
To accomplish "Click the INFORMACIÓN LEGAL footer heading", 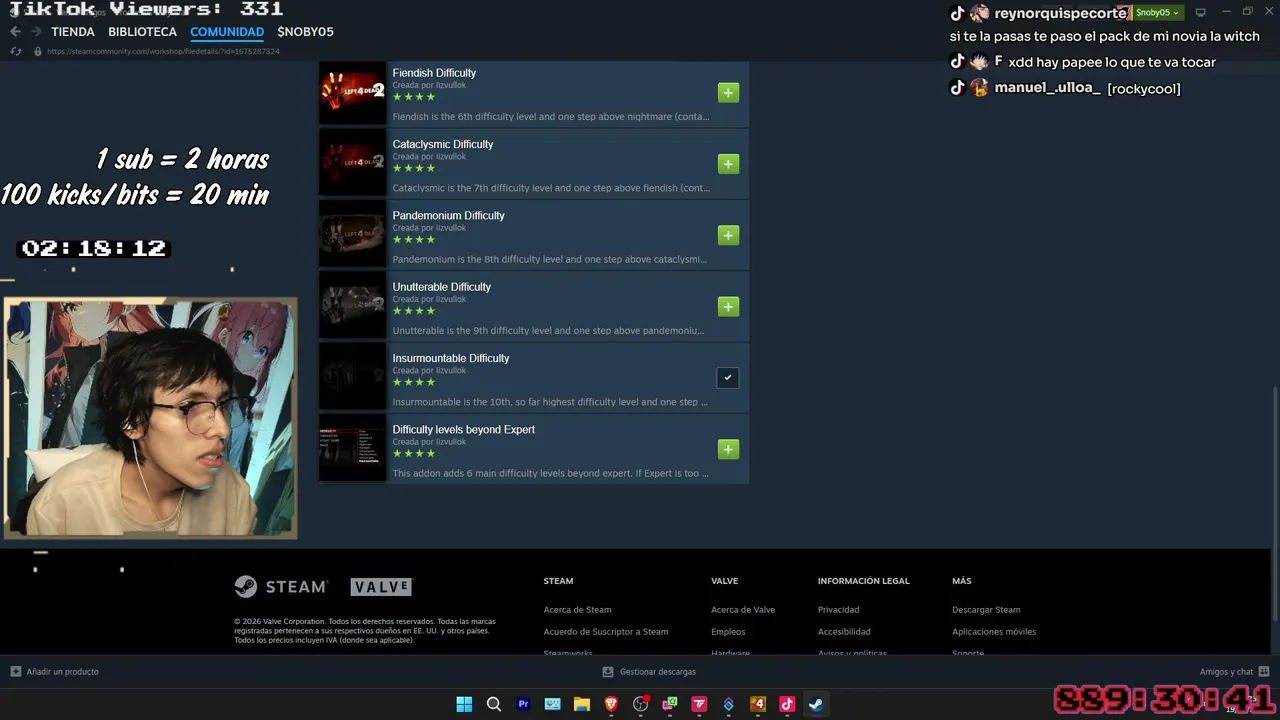I will (863, 581).
